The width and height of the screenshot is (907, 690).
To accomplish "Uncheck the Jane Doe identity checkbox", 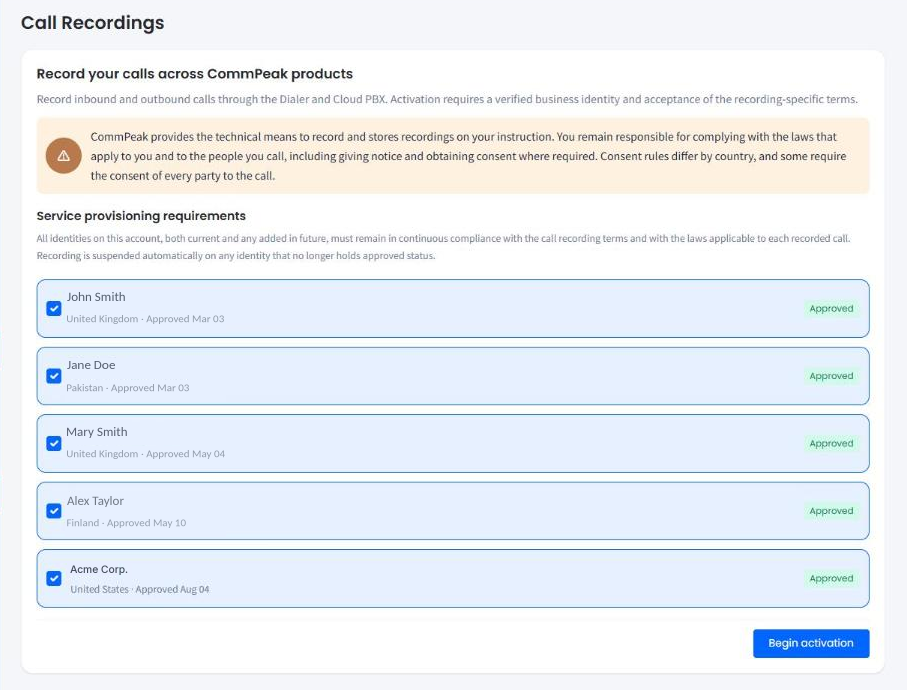I will pyautogui.click(x=54, y=376).
